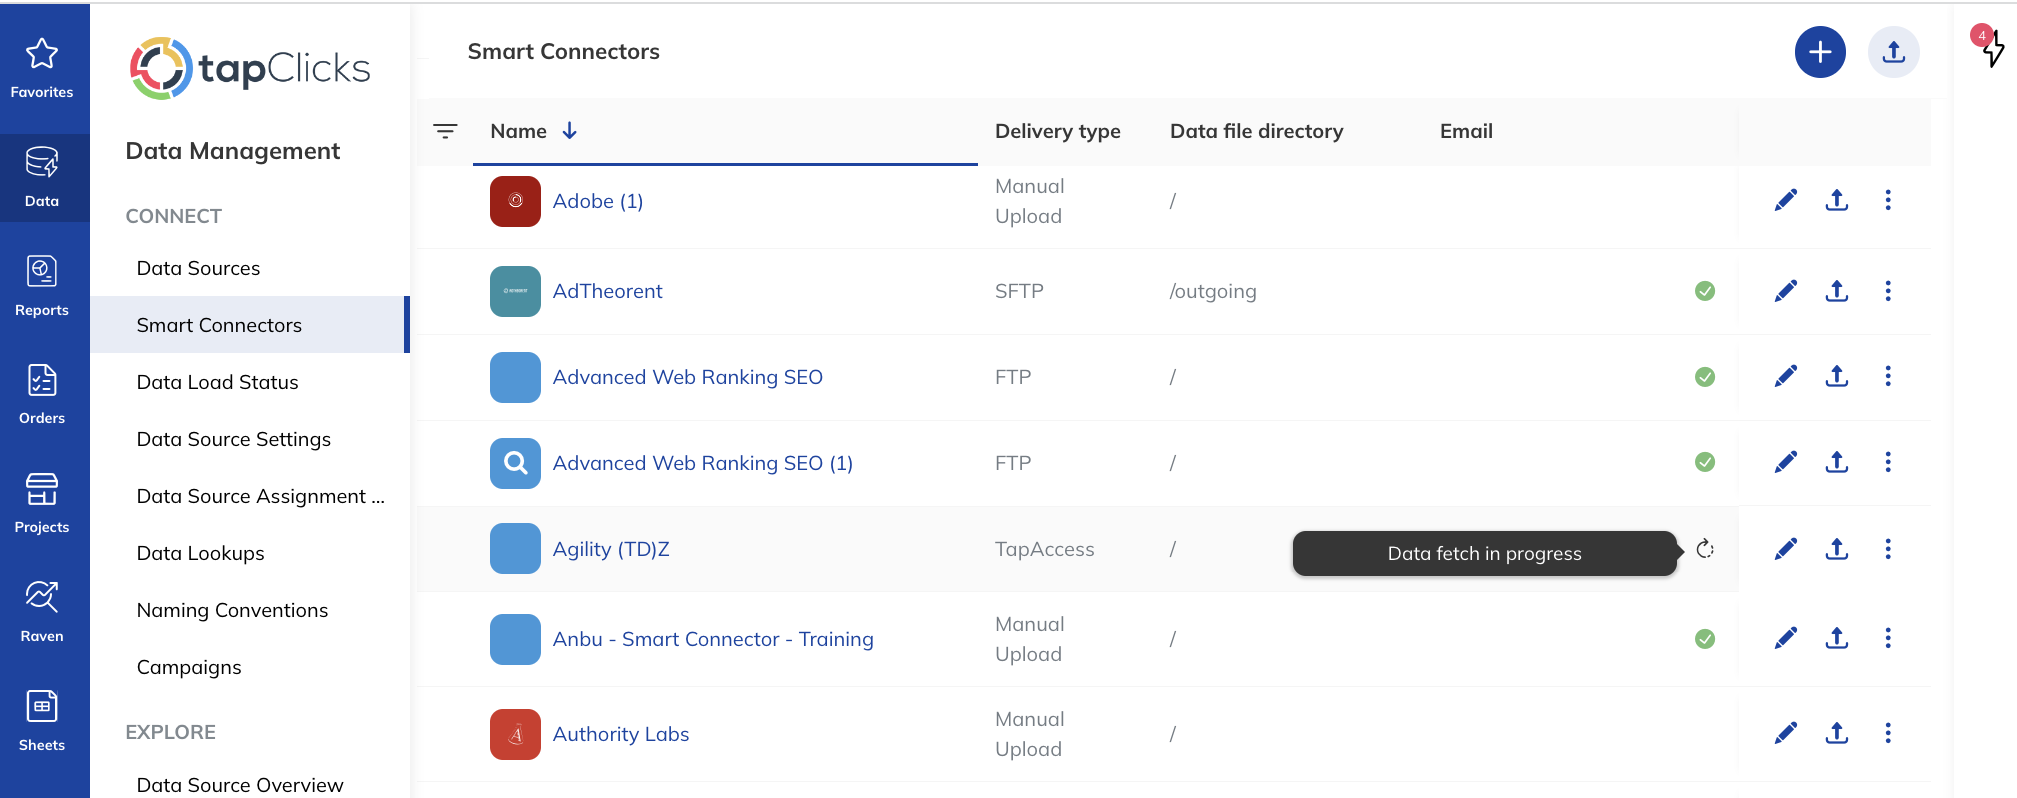The height and width of the screenshot is (798, 2017).
Task: Open the Projects section
Action: [42, 504]
